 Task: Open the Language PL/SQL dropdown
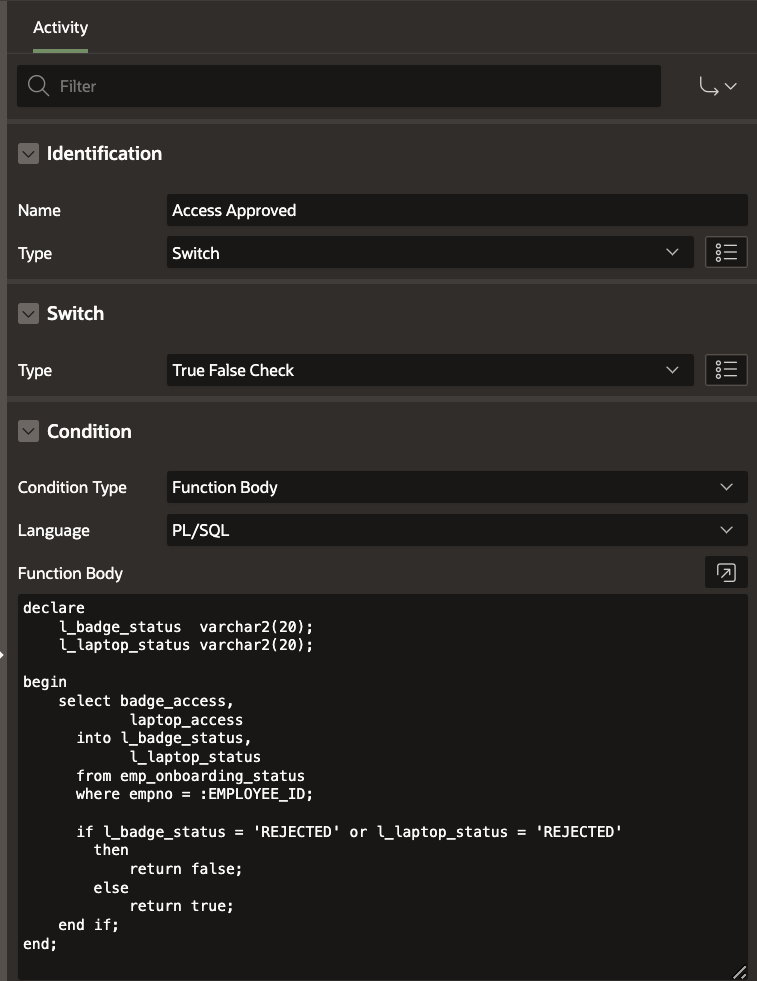457,530
